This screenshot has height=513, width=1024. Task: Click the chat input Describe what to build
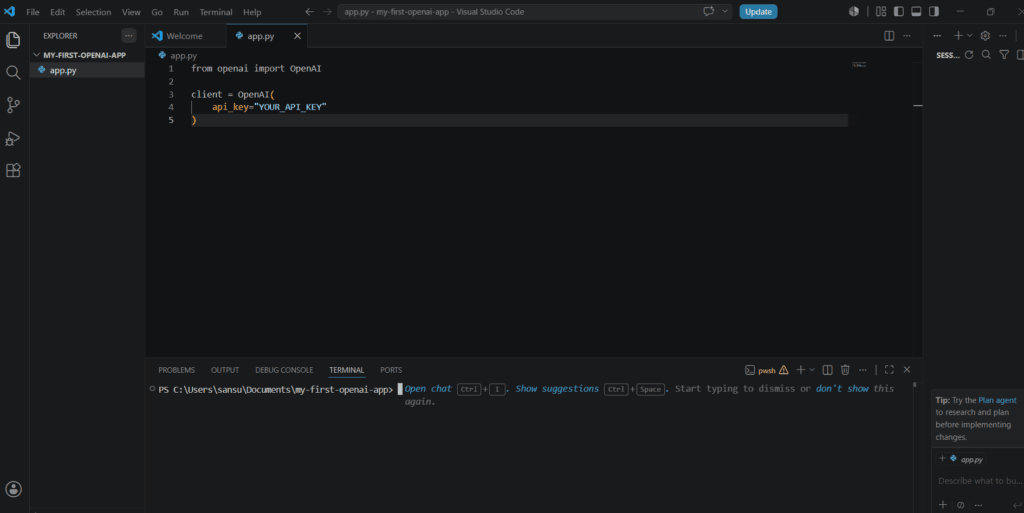click(x=980, y=481)
